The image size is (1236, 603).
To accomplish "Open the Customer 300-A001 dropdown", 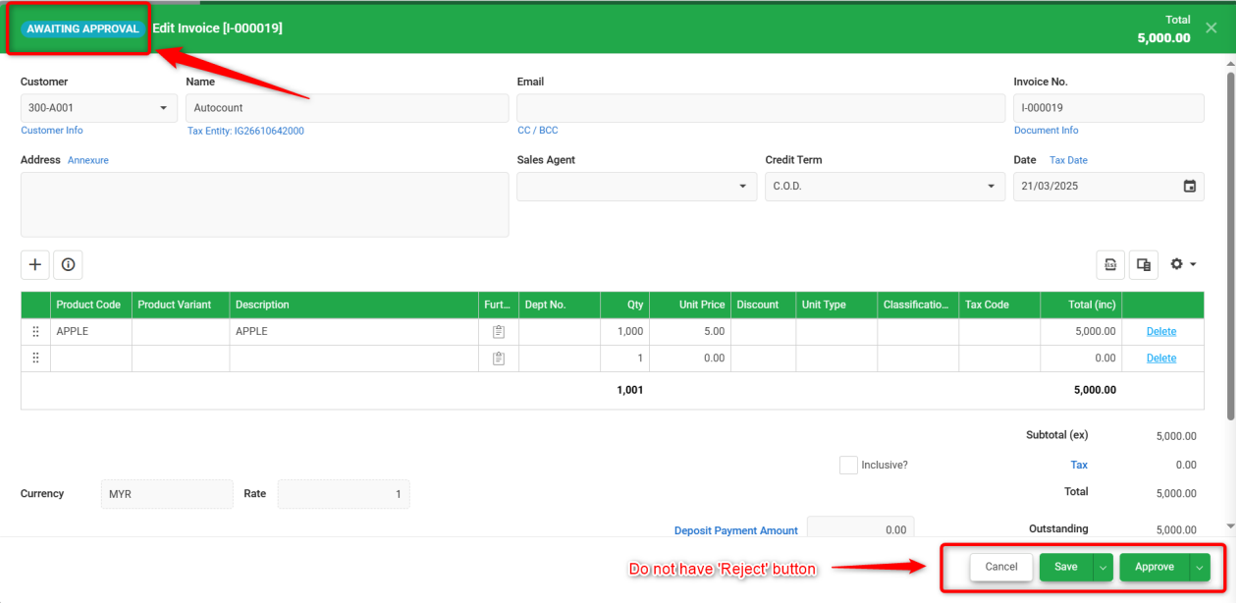I will tap(99, 108).
